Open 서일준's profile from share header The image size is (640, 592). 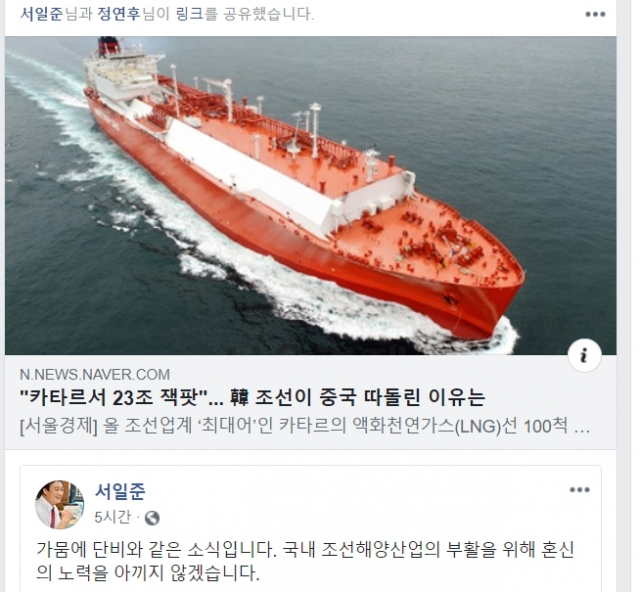pos(42,14)
